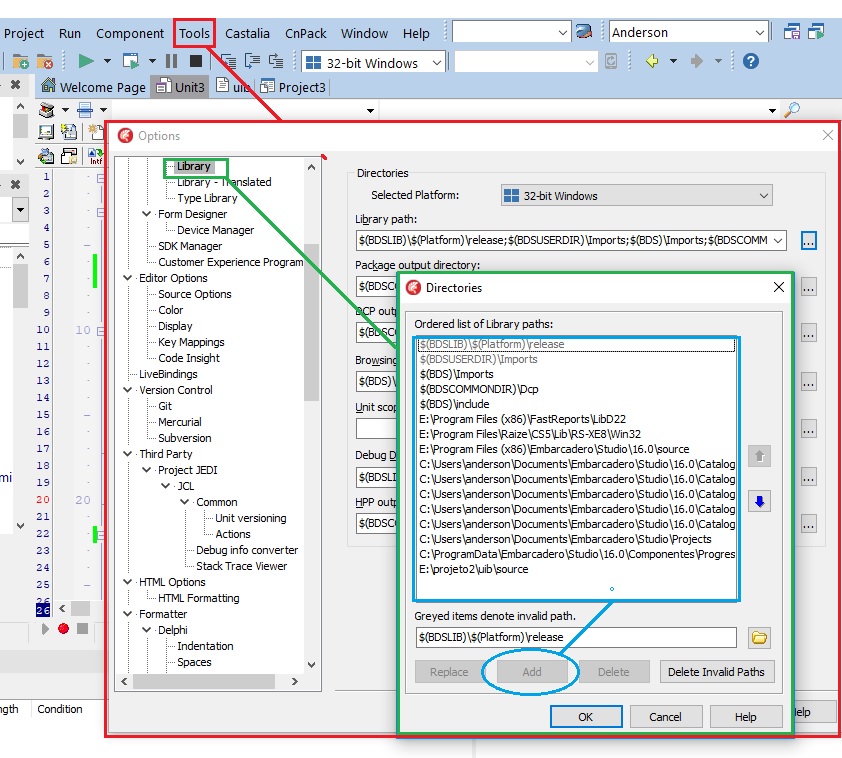The width and height of the screenshot is (842, 758).
Task: Close the Directories dialog with X
Action: tap(779, 287)
